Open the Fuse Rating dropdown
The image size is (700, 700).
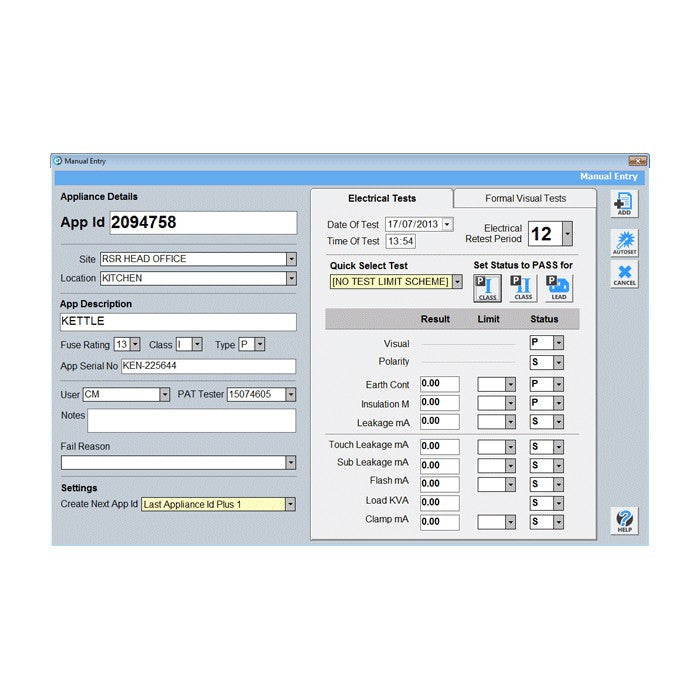pos(135,344)
